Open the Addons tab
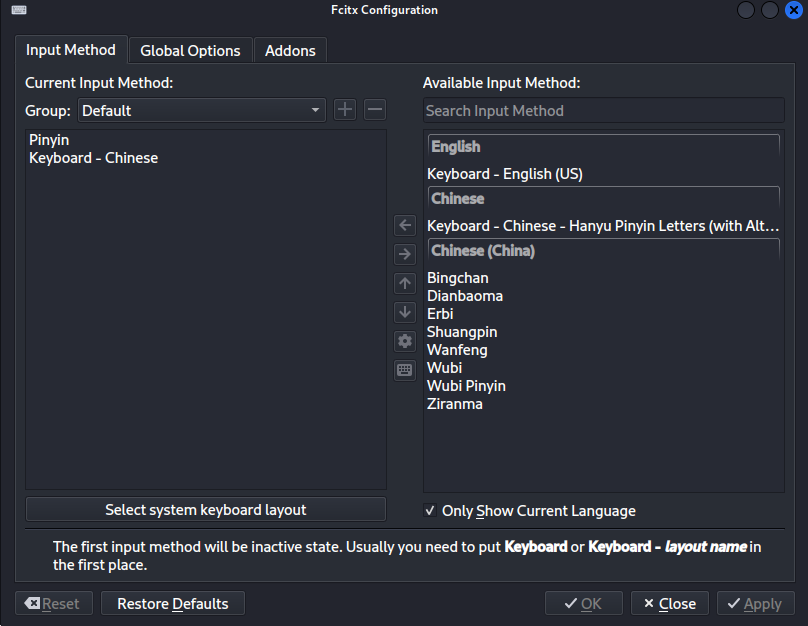808x626 pixels. tap(290, 50)
